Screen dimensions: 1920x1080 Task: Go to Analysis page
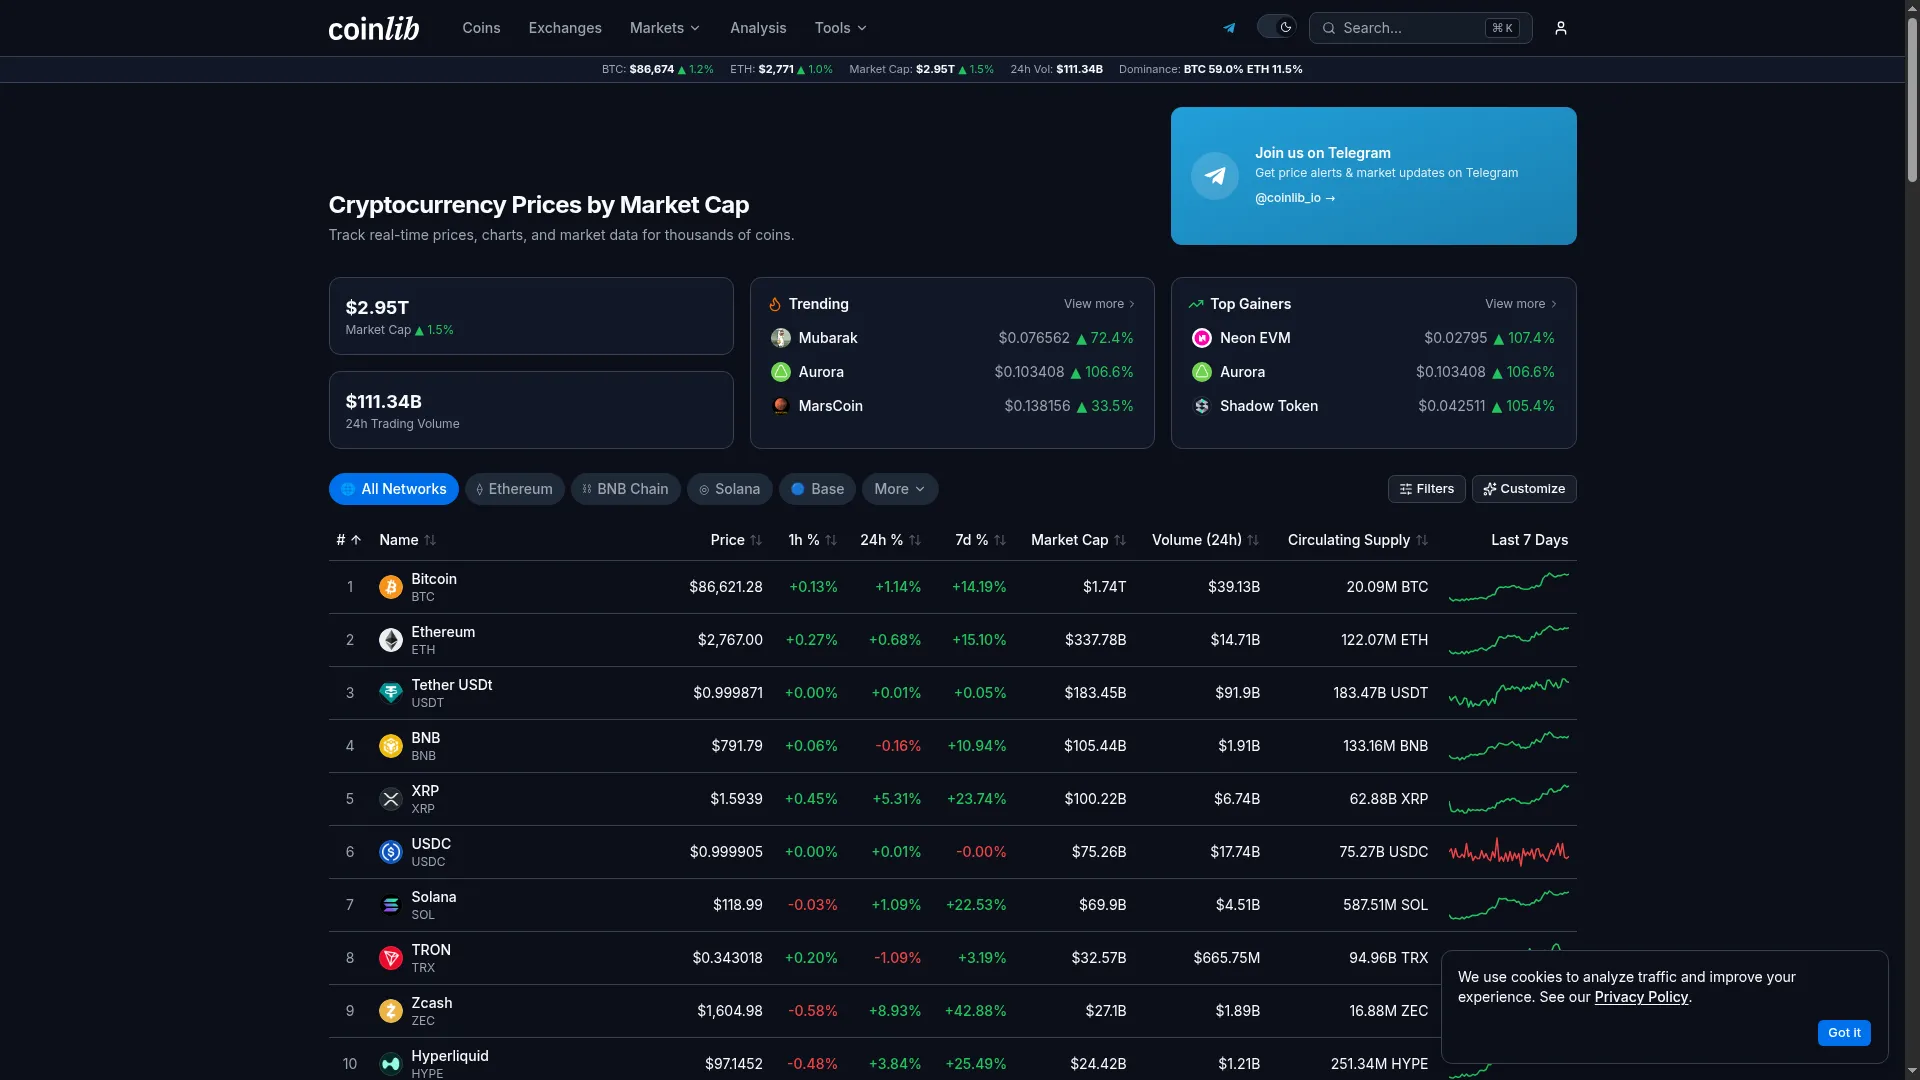[758, 28]
